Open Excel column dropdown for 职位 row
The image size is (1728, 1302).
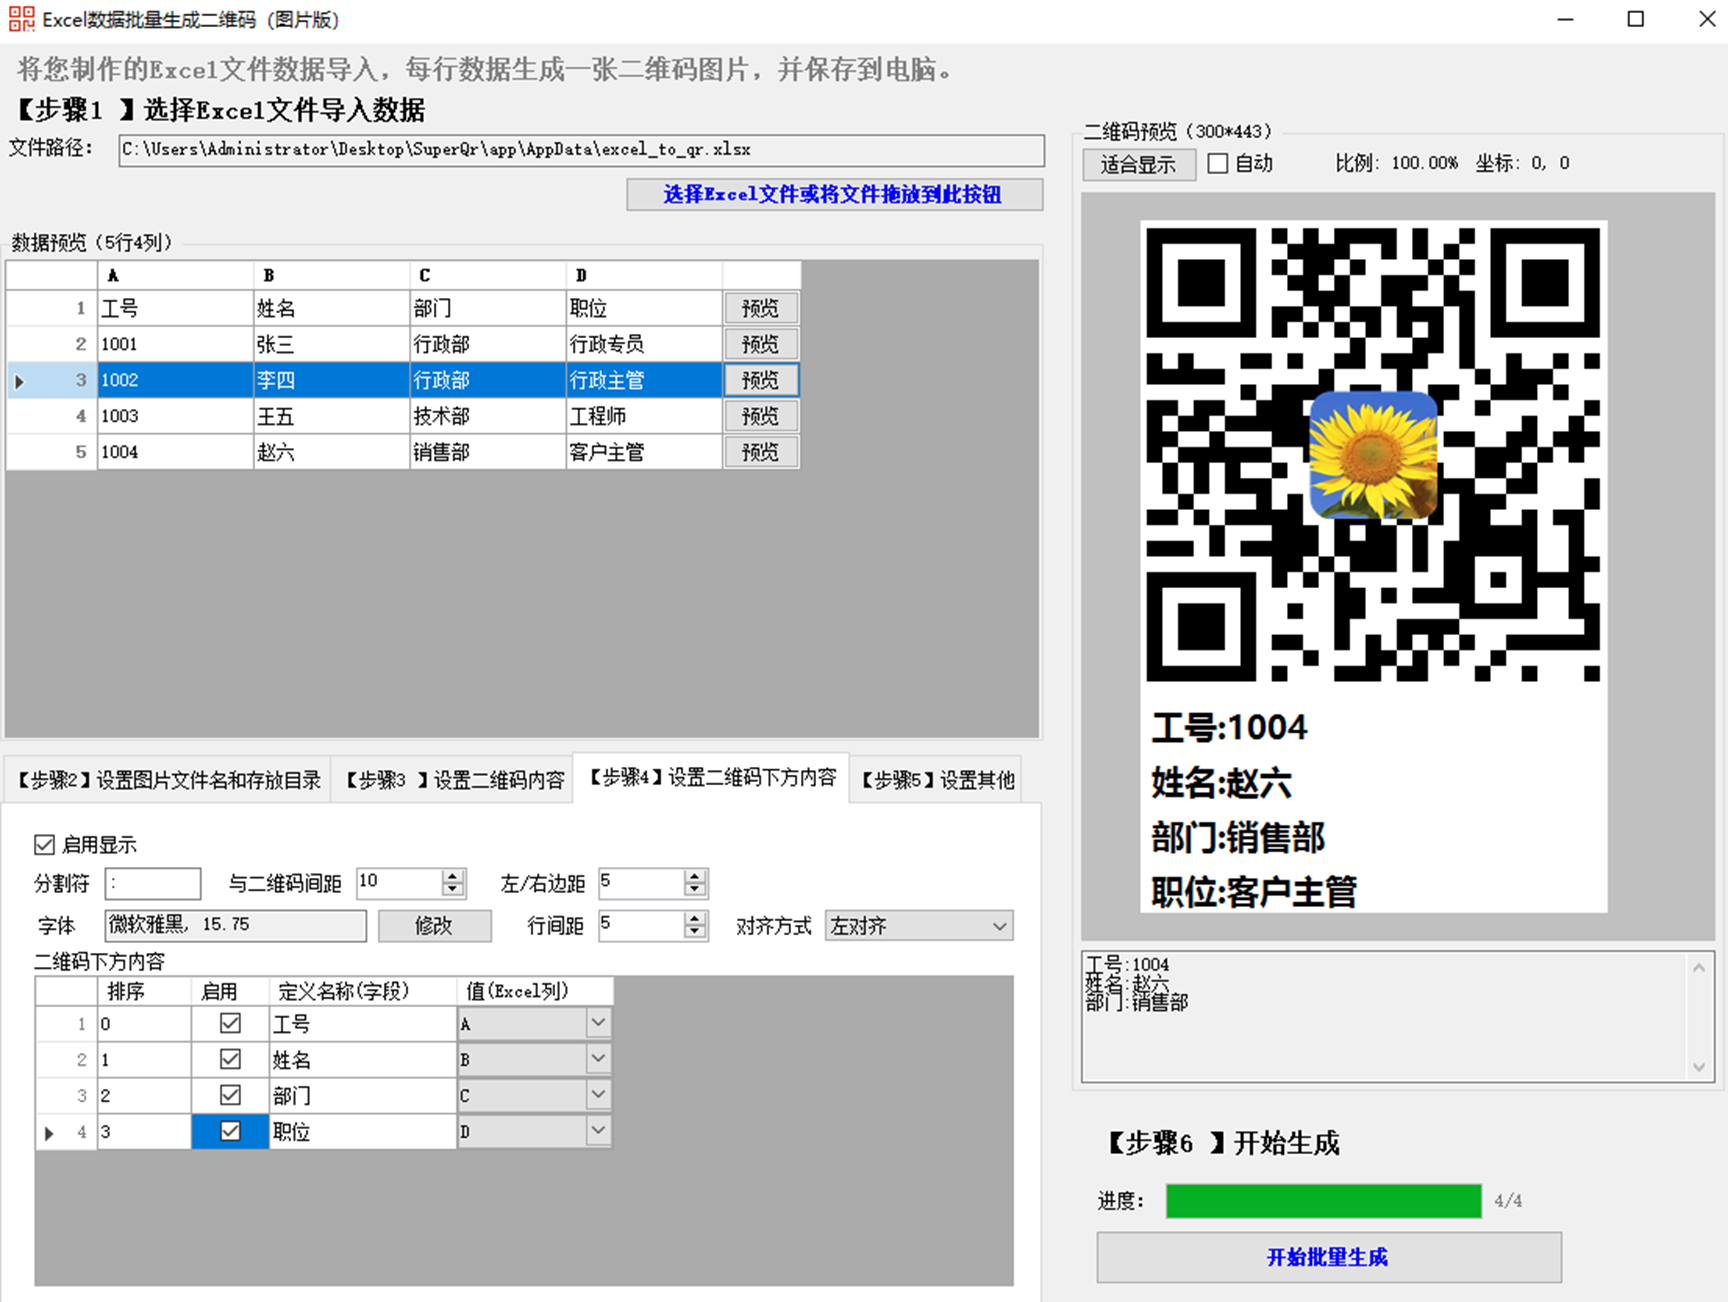coord(597,1131)
